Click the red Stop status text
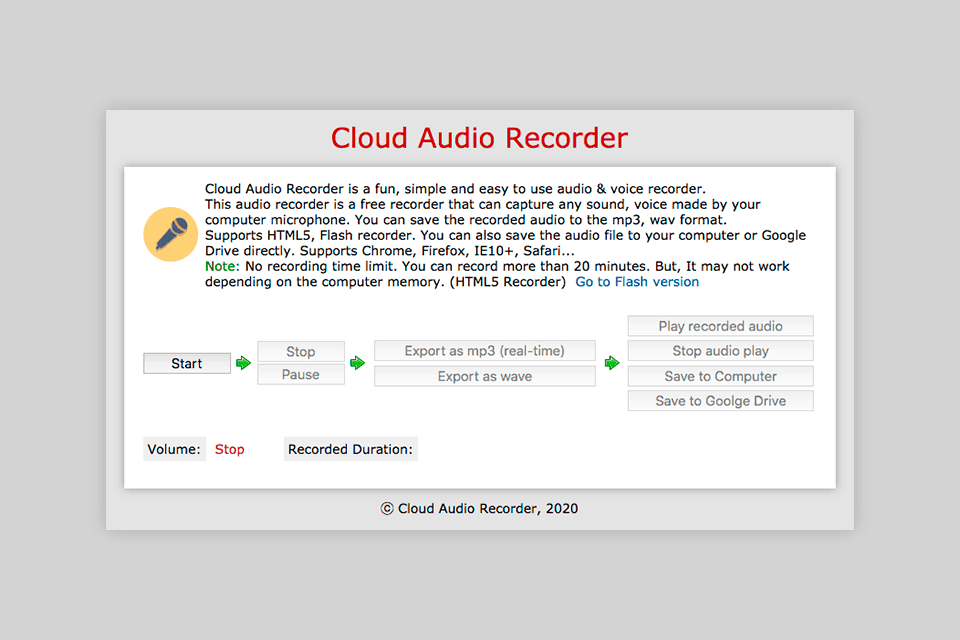The height and width of the screenshot is (640, 960). [230, 449]
